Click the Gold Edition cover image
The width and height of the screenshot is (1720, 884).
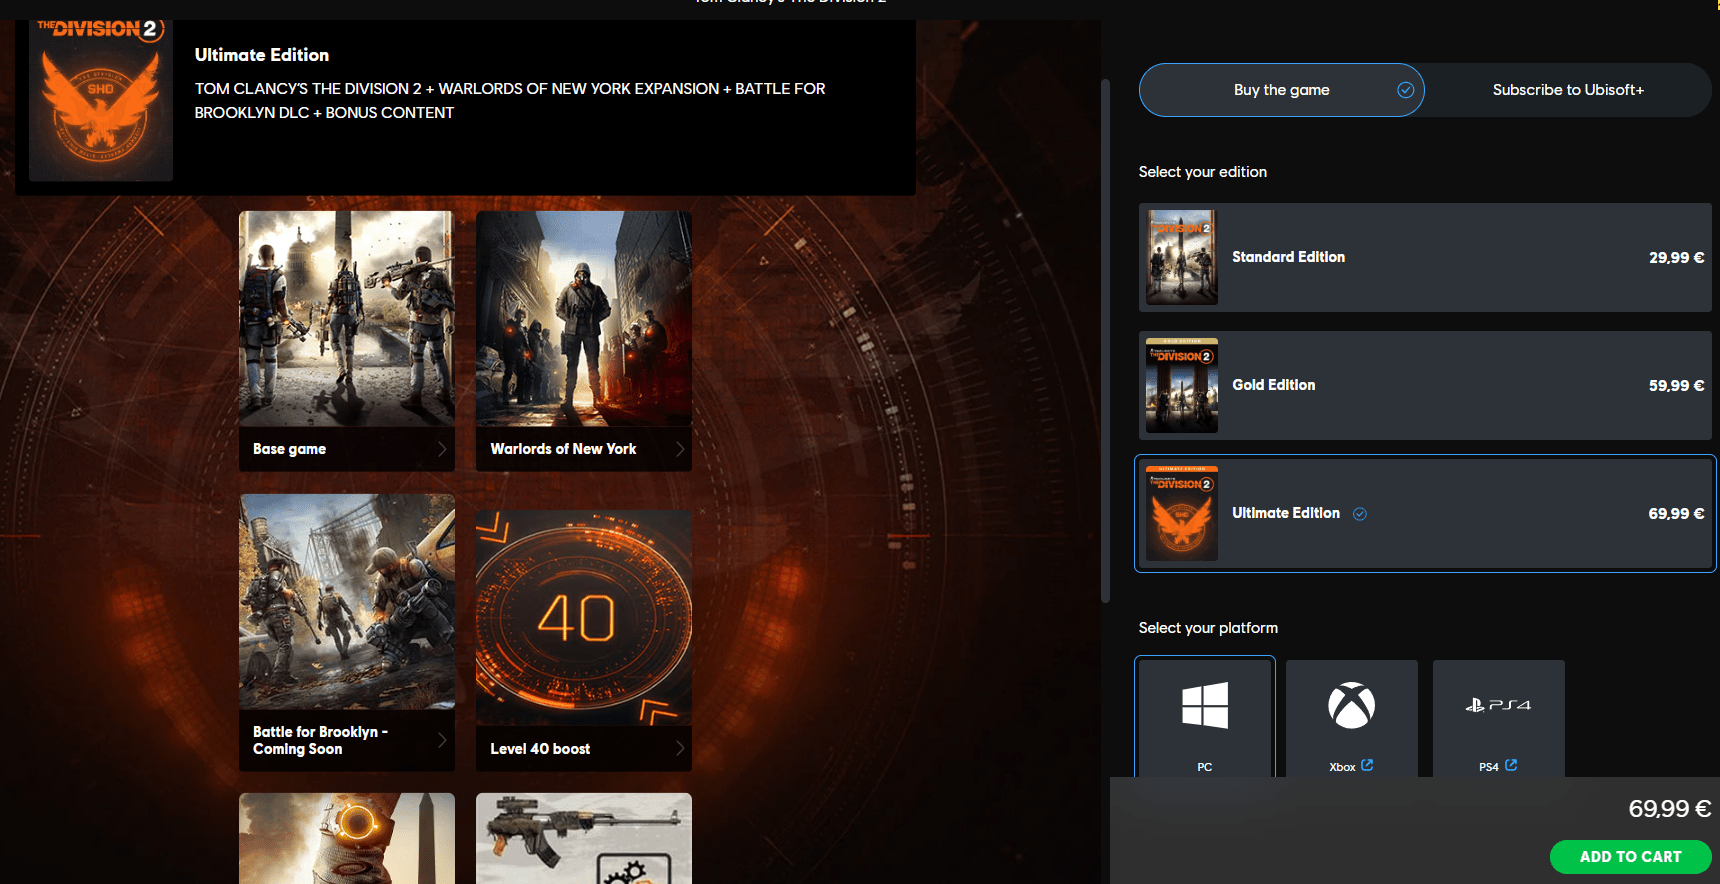pyautogui.click(x=1182, y=385)
